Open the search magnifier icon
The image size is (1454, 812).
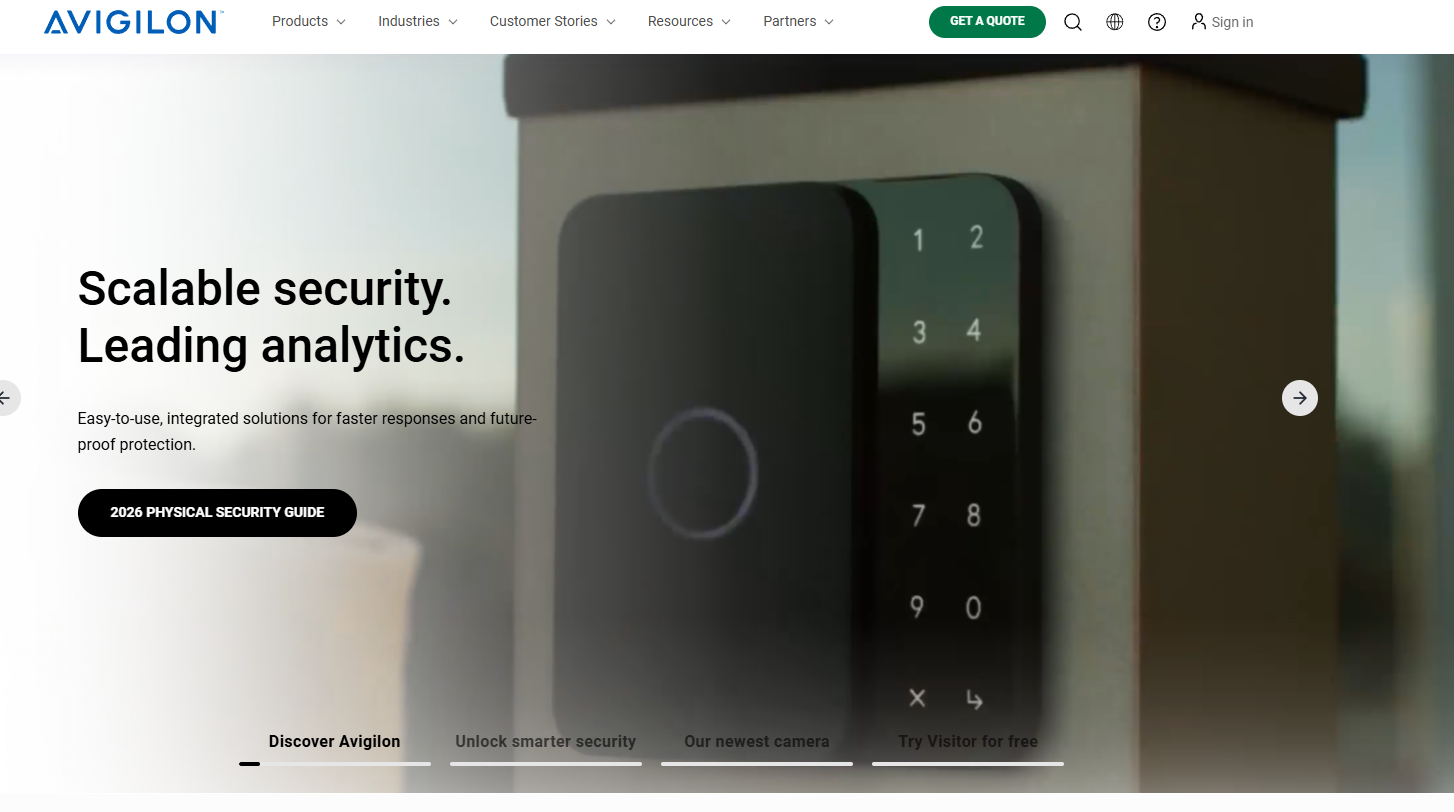point(1073,22)
